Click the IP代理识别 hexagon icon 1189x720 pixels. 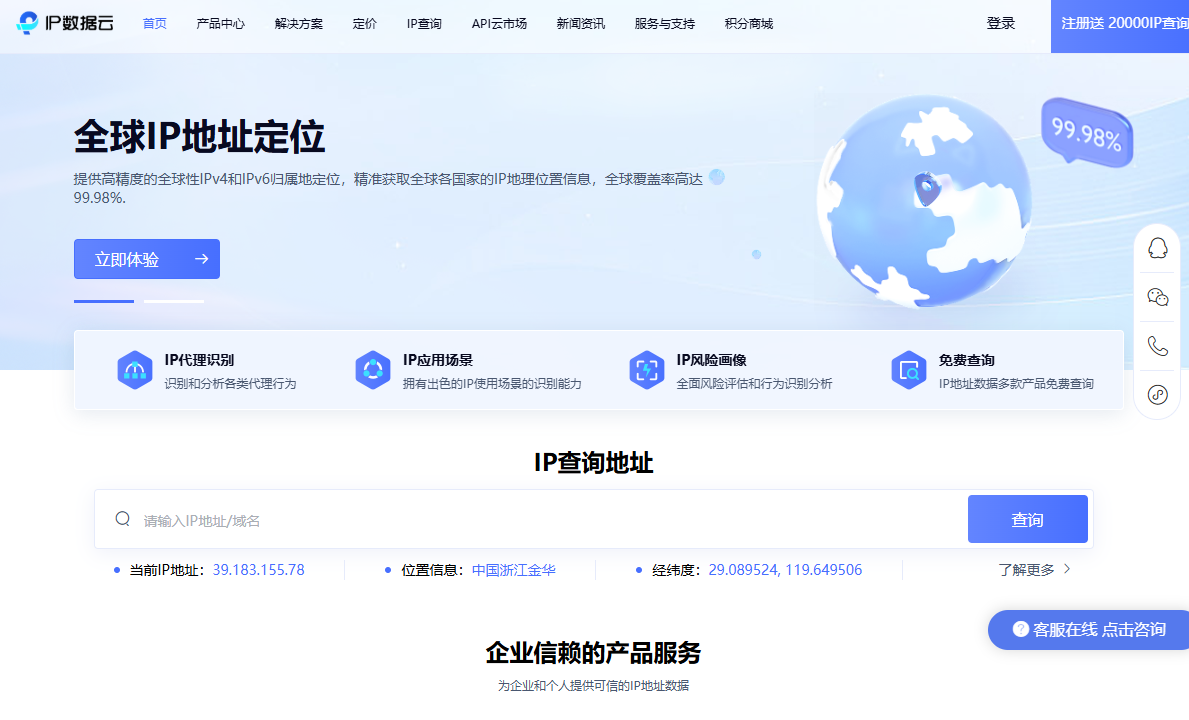pyautogui.click(x=135, y=370)
